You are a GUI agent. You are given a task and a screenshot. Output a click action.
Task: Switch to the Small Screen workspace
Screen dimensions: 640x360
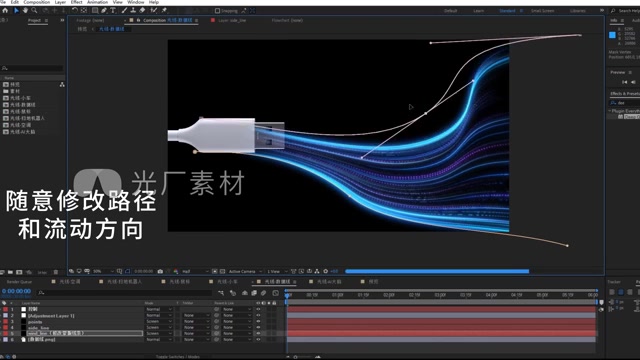click(x=542, y=11)
